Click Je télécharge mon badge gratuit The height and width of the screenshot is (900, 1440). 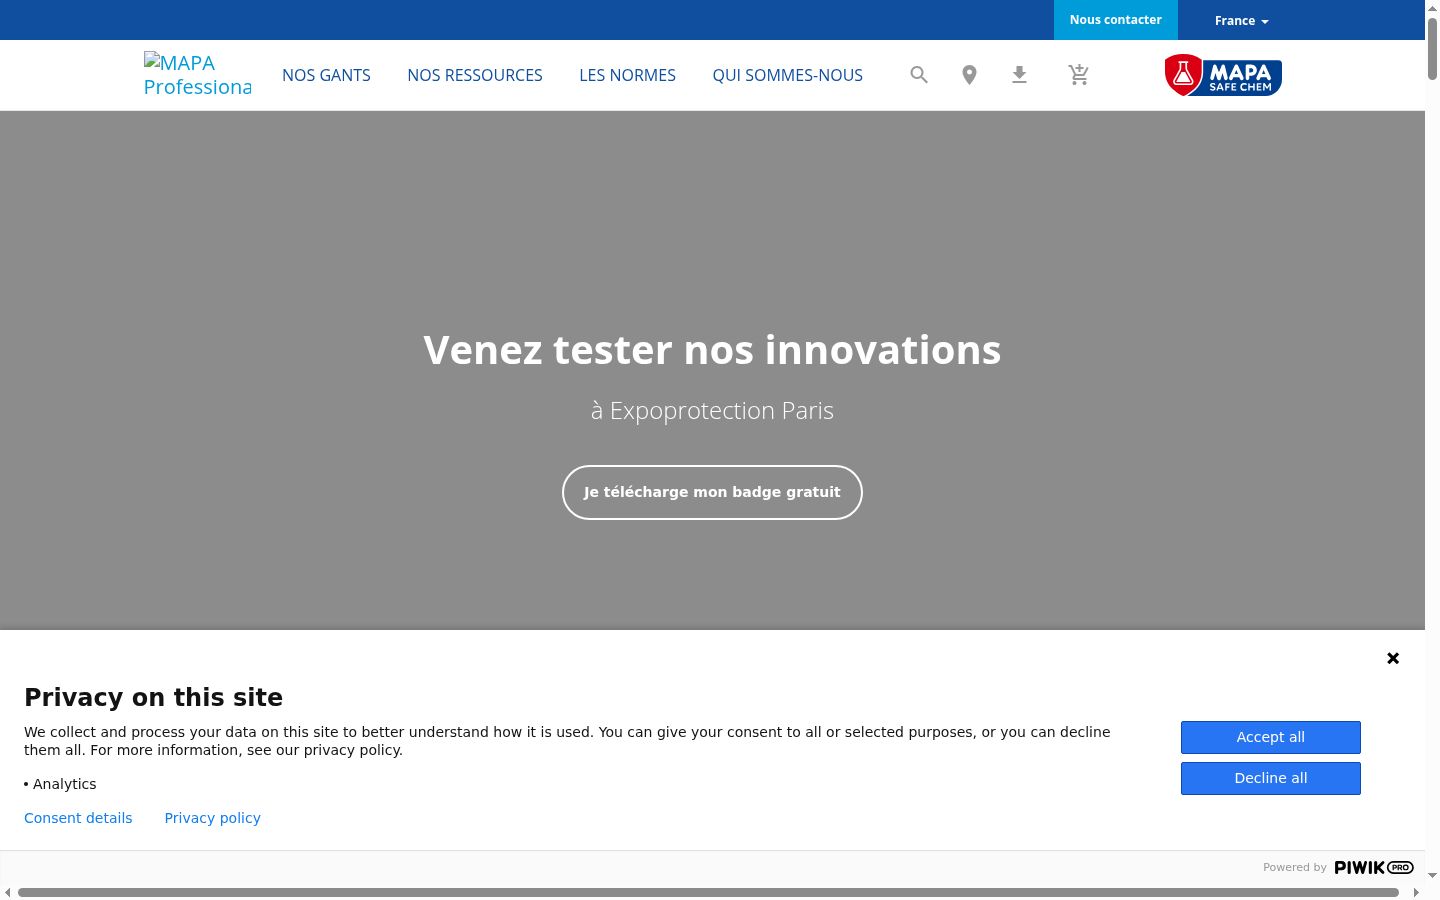point(712,492)
